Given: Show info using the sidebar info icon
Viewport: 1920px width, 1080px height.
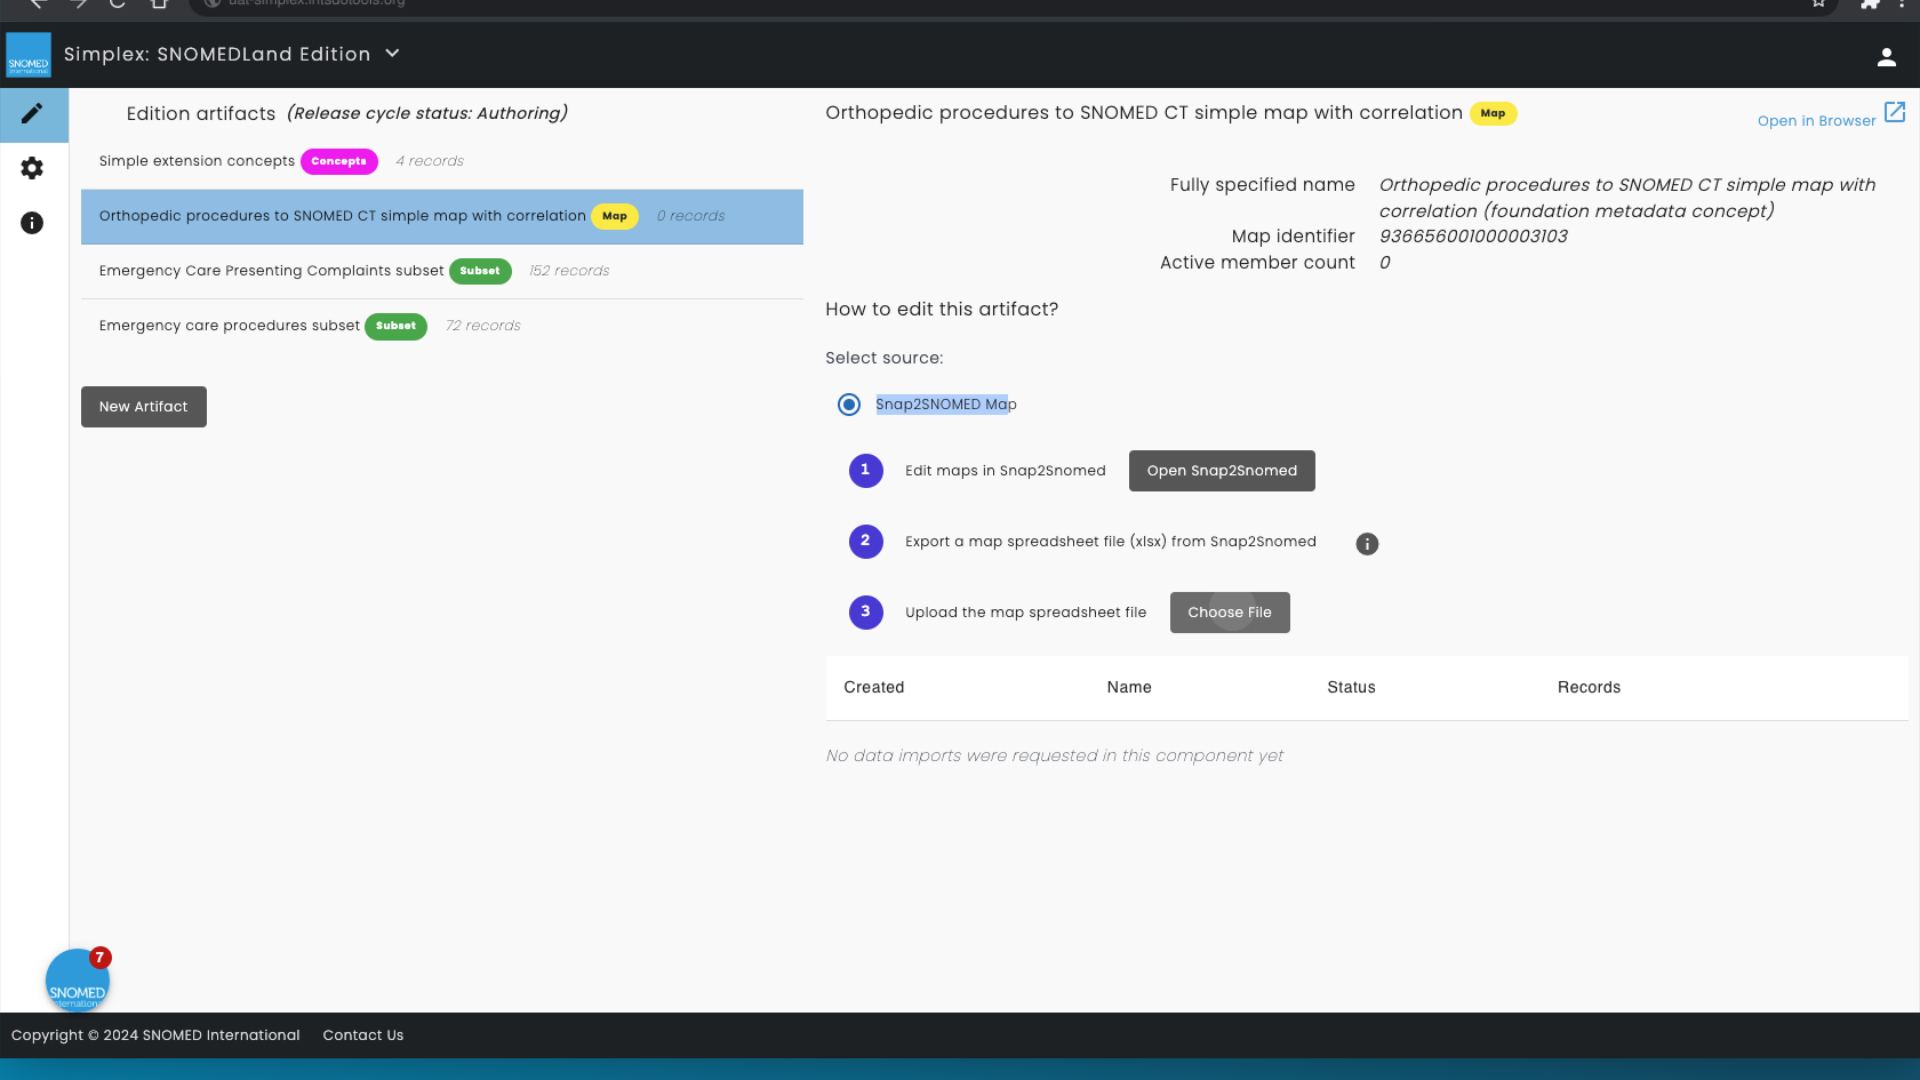Looking at the screenshot, I should click(32, 223).
